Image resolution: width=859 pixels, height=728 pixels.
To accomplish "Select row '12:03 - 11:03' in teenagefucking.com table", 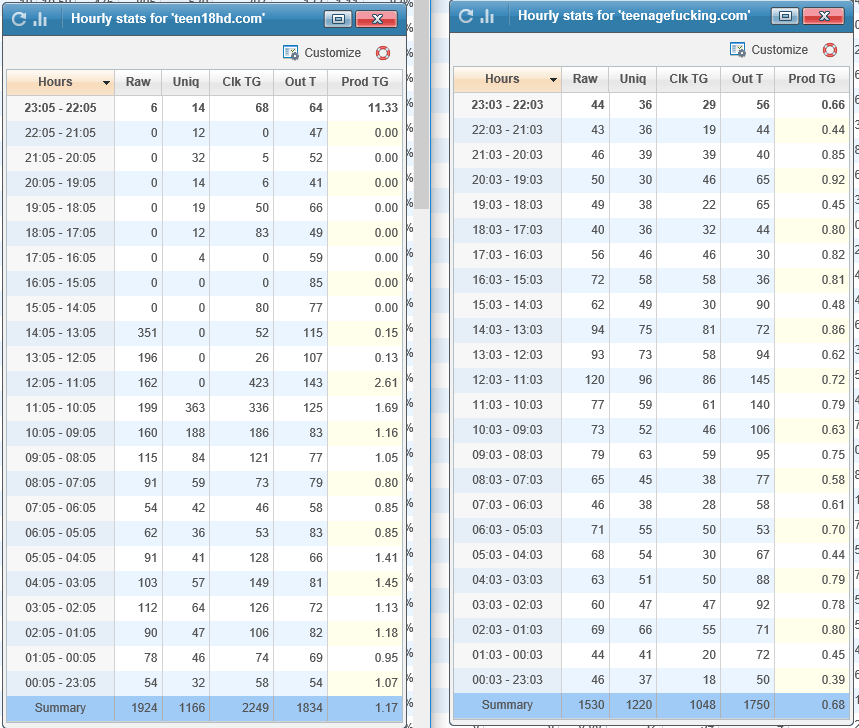I will click(x=651, y=380).
